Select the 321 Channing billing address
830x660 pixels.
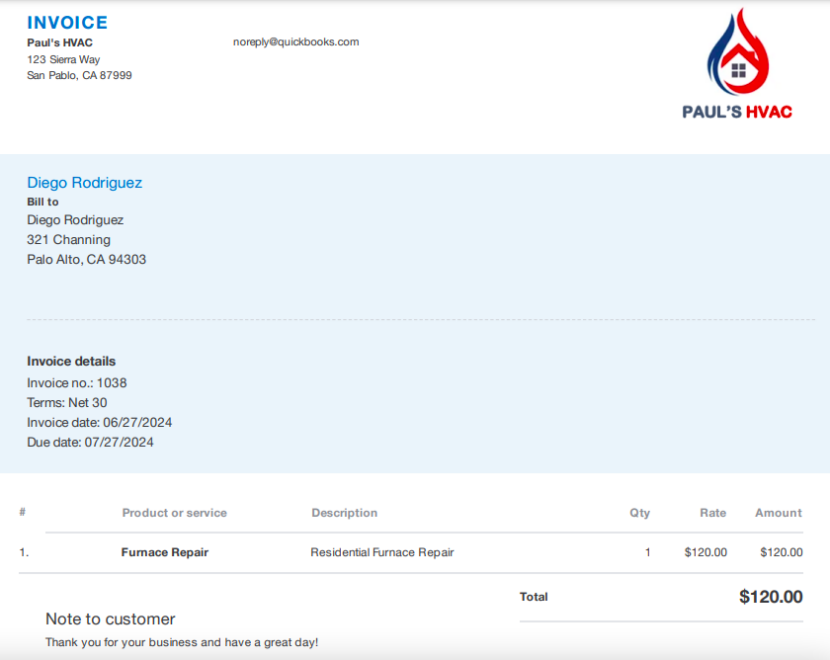click(x=68, y=240)
